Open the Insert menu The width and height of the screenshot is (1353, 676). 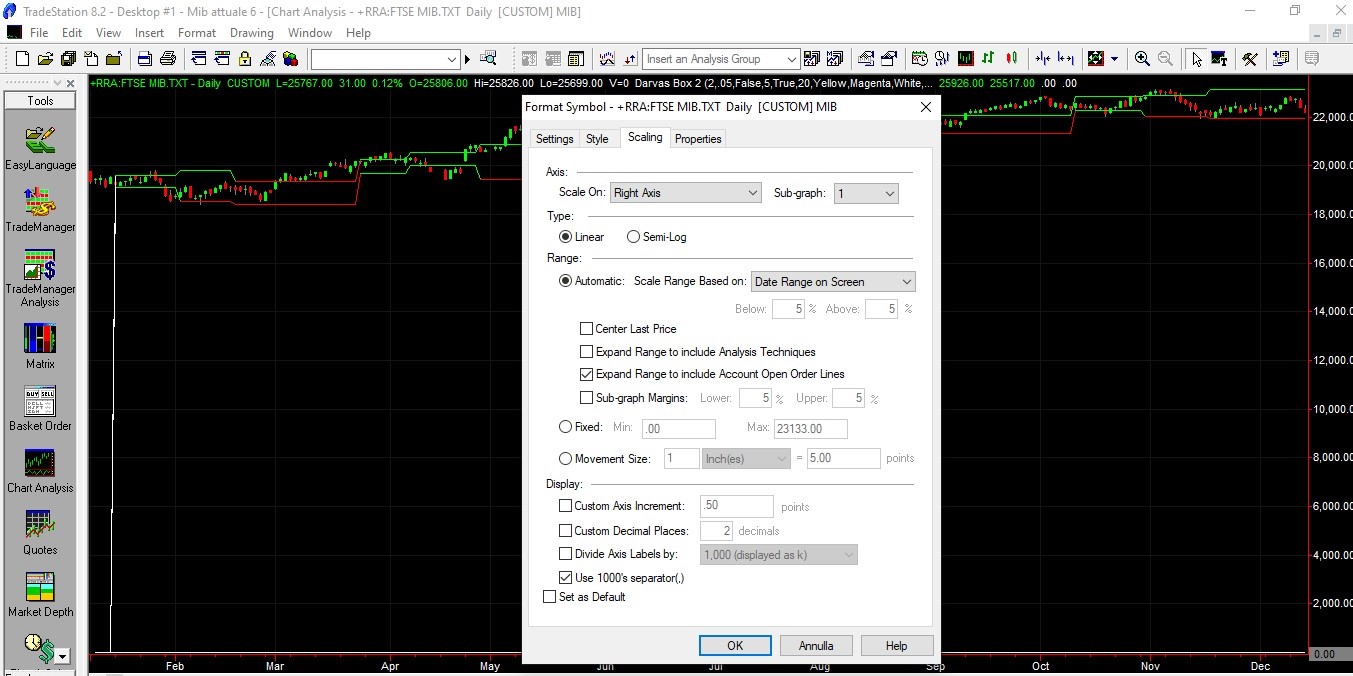pyautogui.click(x=150, y=33)
